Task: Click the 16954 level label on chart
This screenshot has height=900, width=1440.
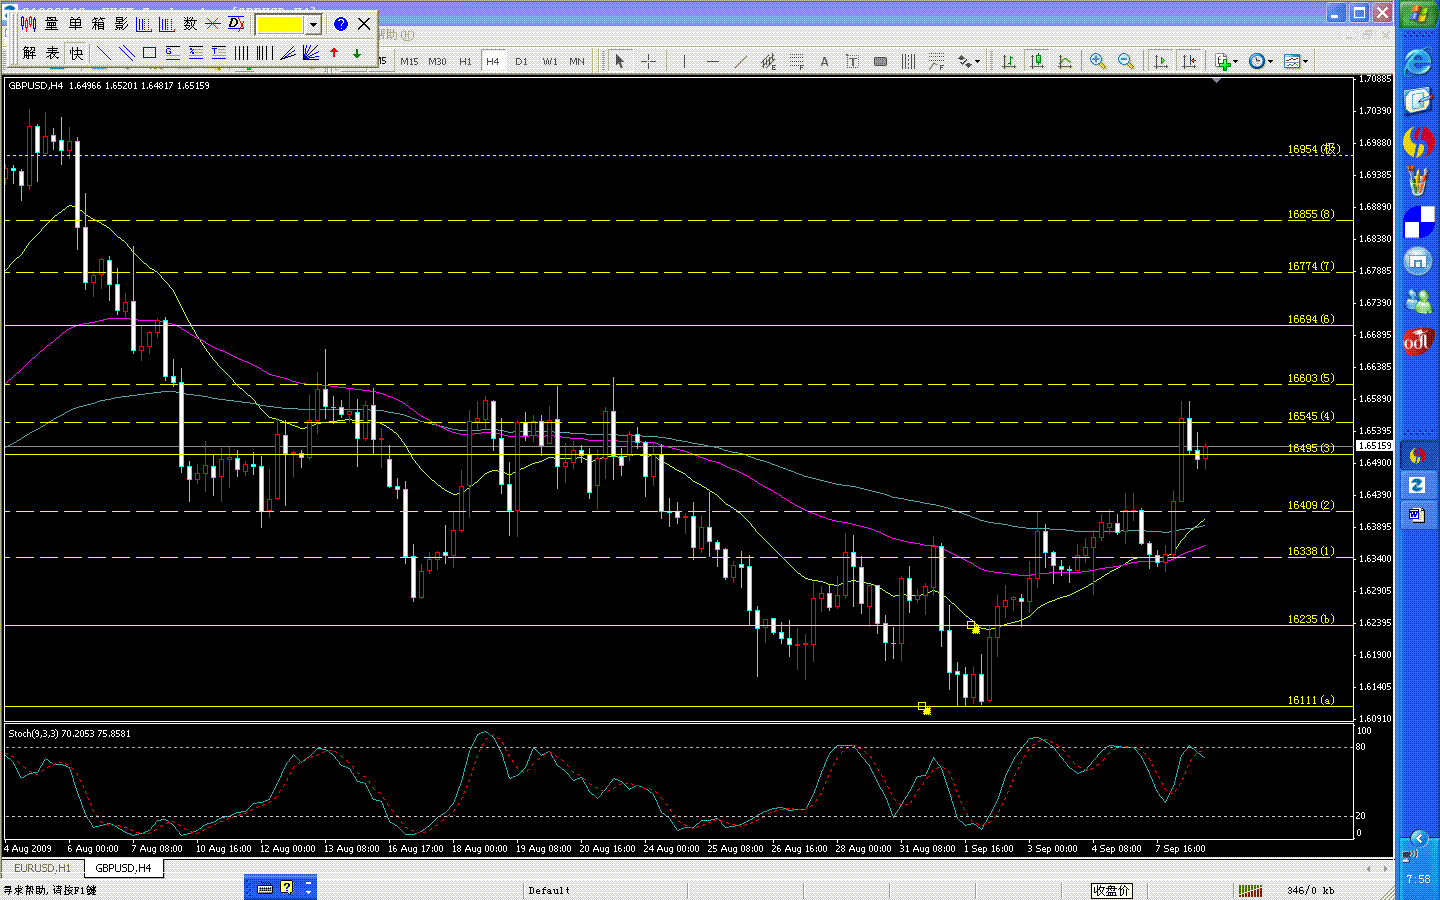Action: coord(1313,149)
